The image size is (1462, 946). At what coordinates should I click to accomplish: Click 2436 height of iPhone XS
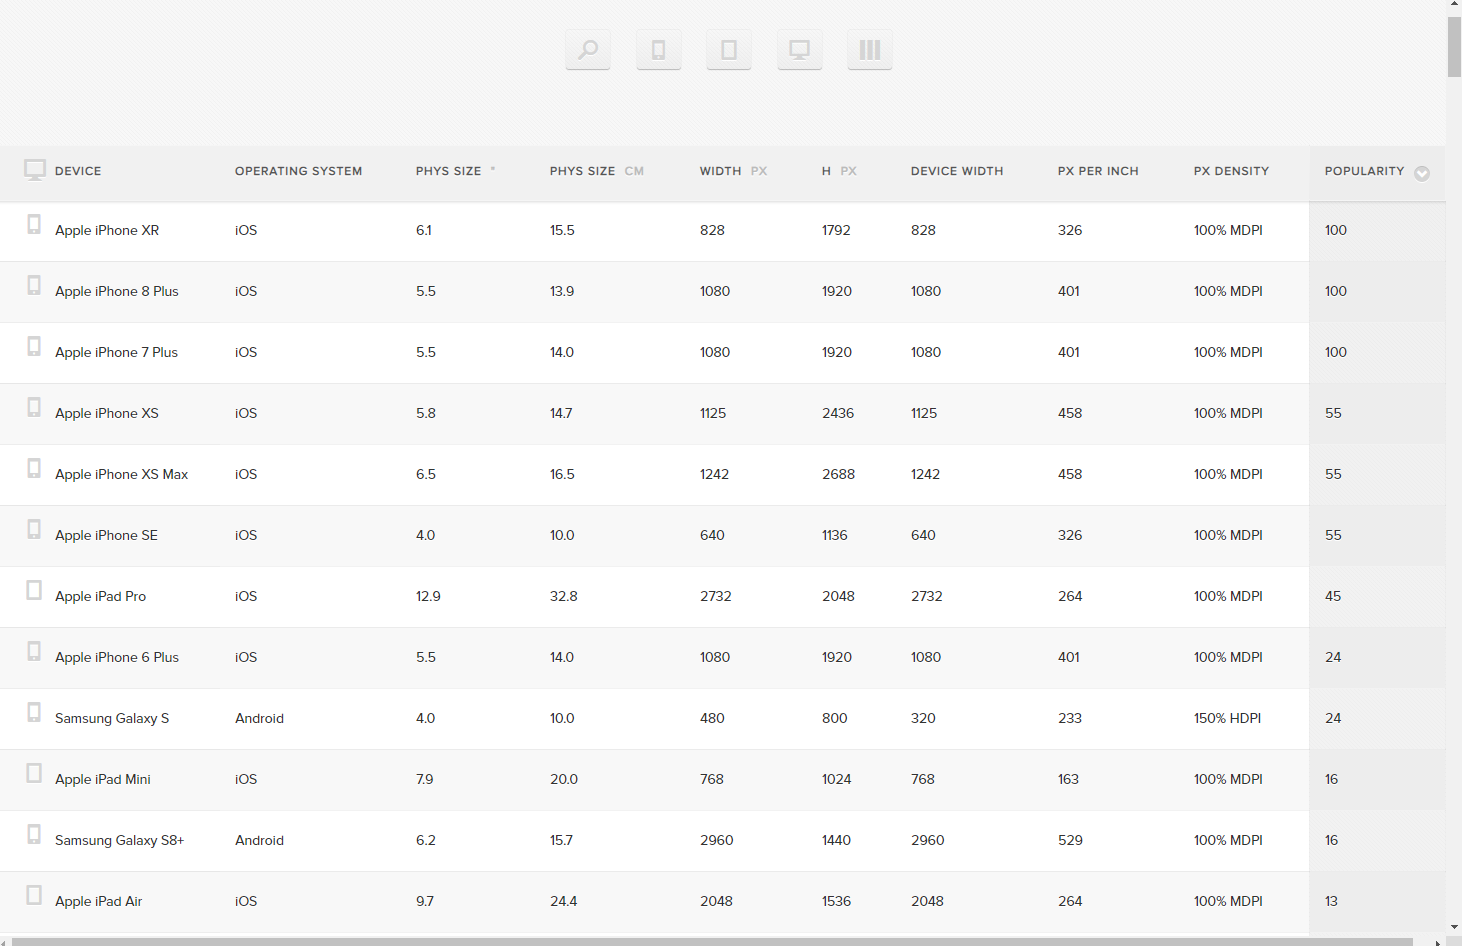838,413
